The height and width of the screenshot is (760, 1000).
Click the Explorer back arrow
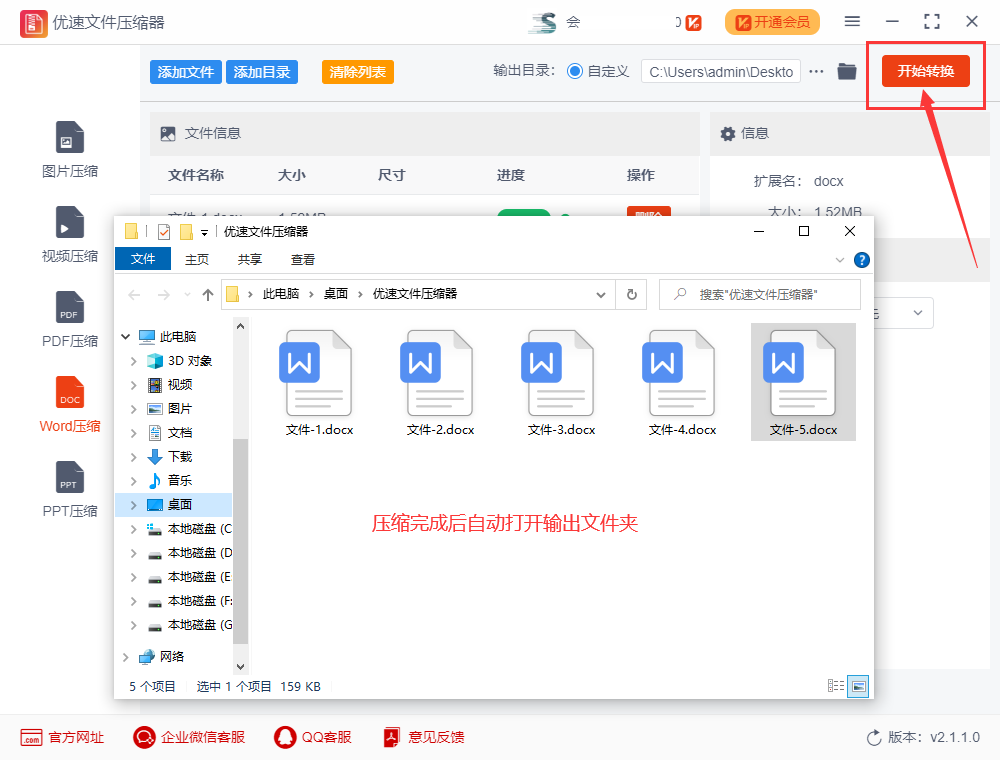pyautogui.click(x=134, y=295)
